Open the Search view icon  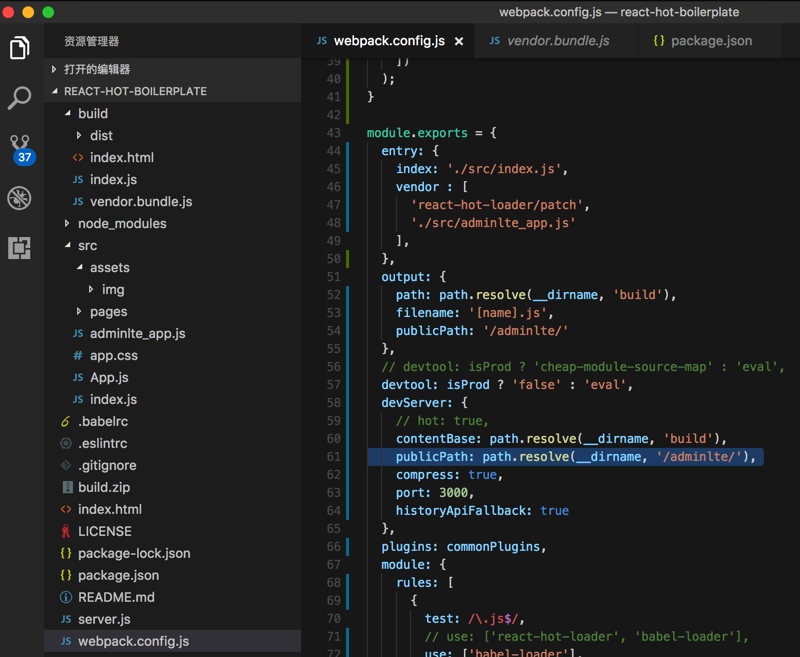point(19,97)
